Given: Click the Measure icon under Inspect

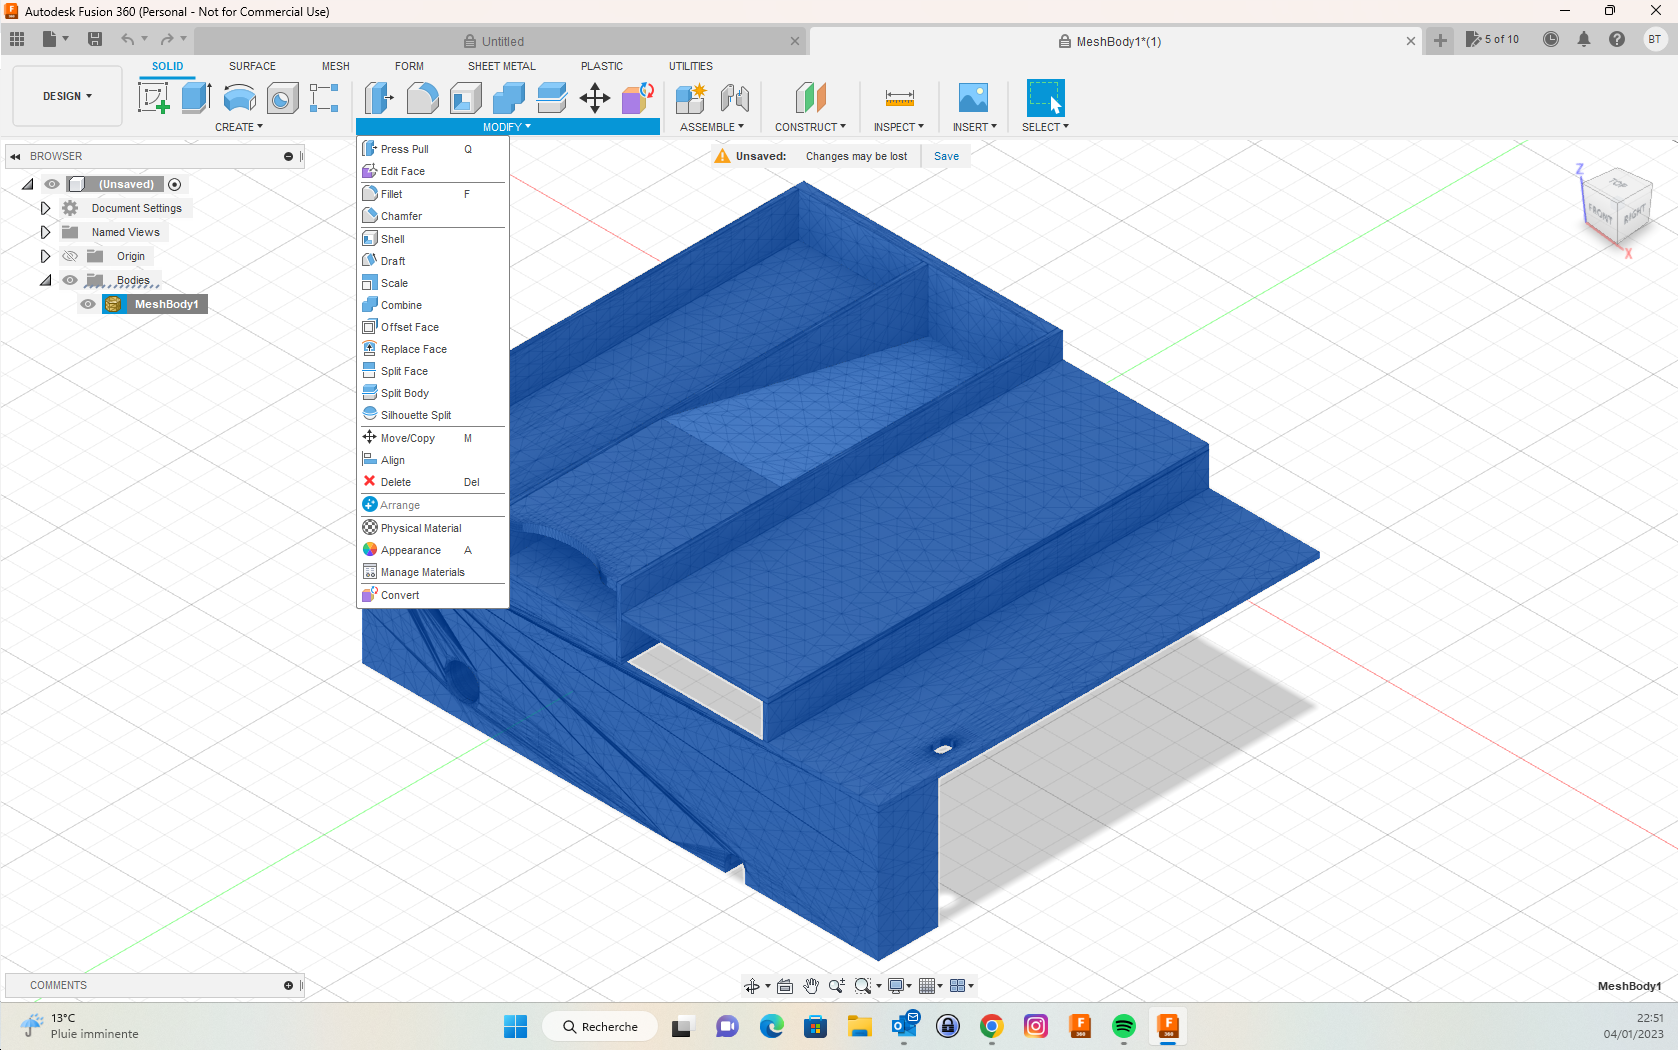Looking at the screenshot, I should (x=899, y=98).
